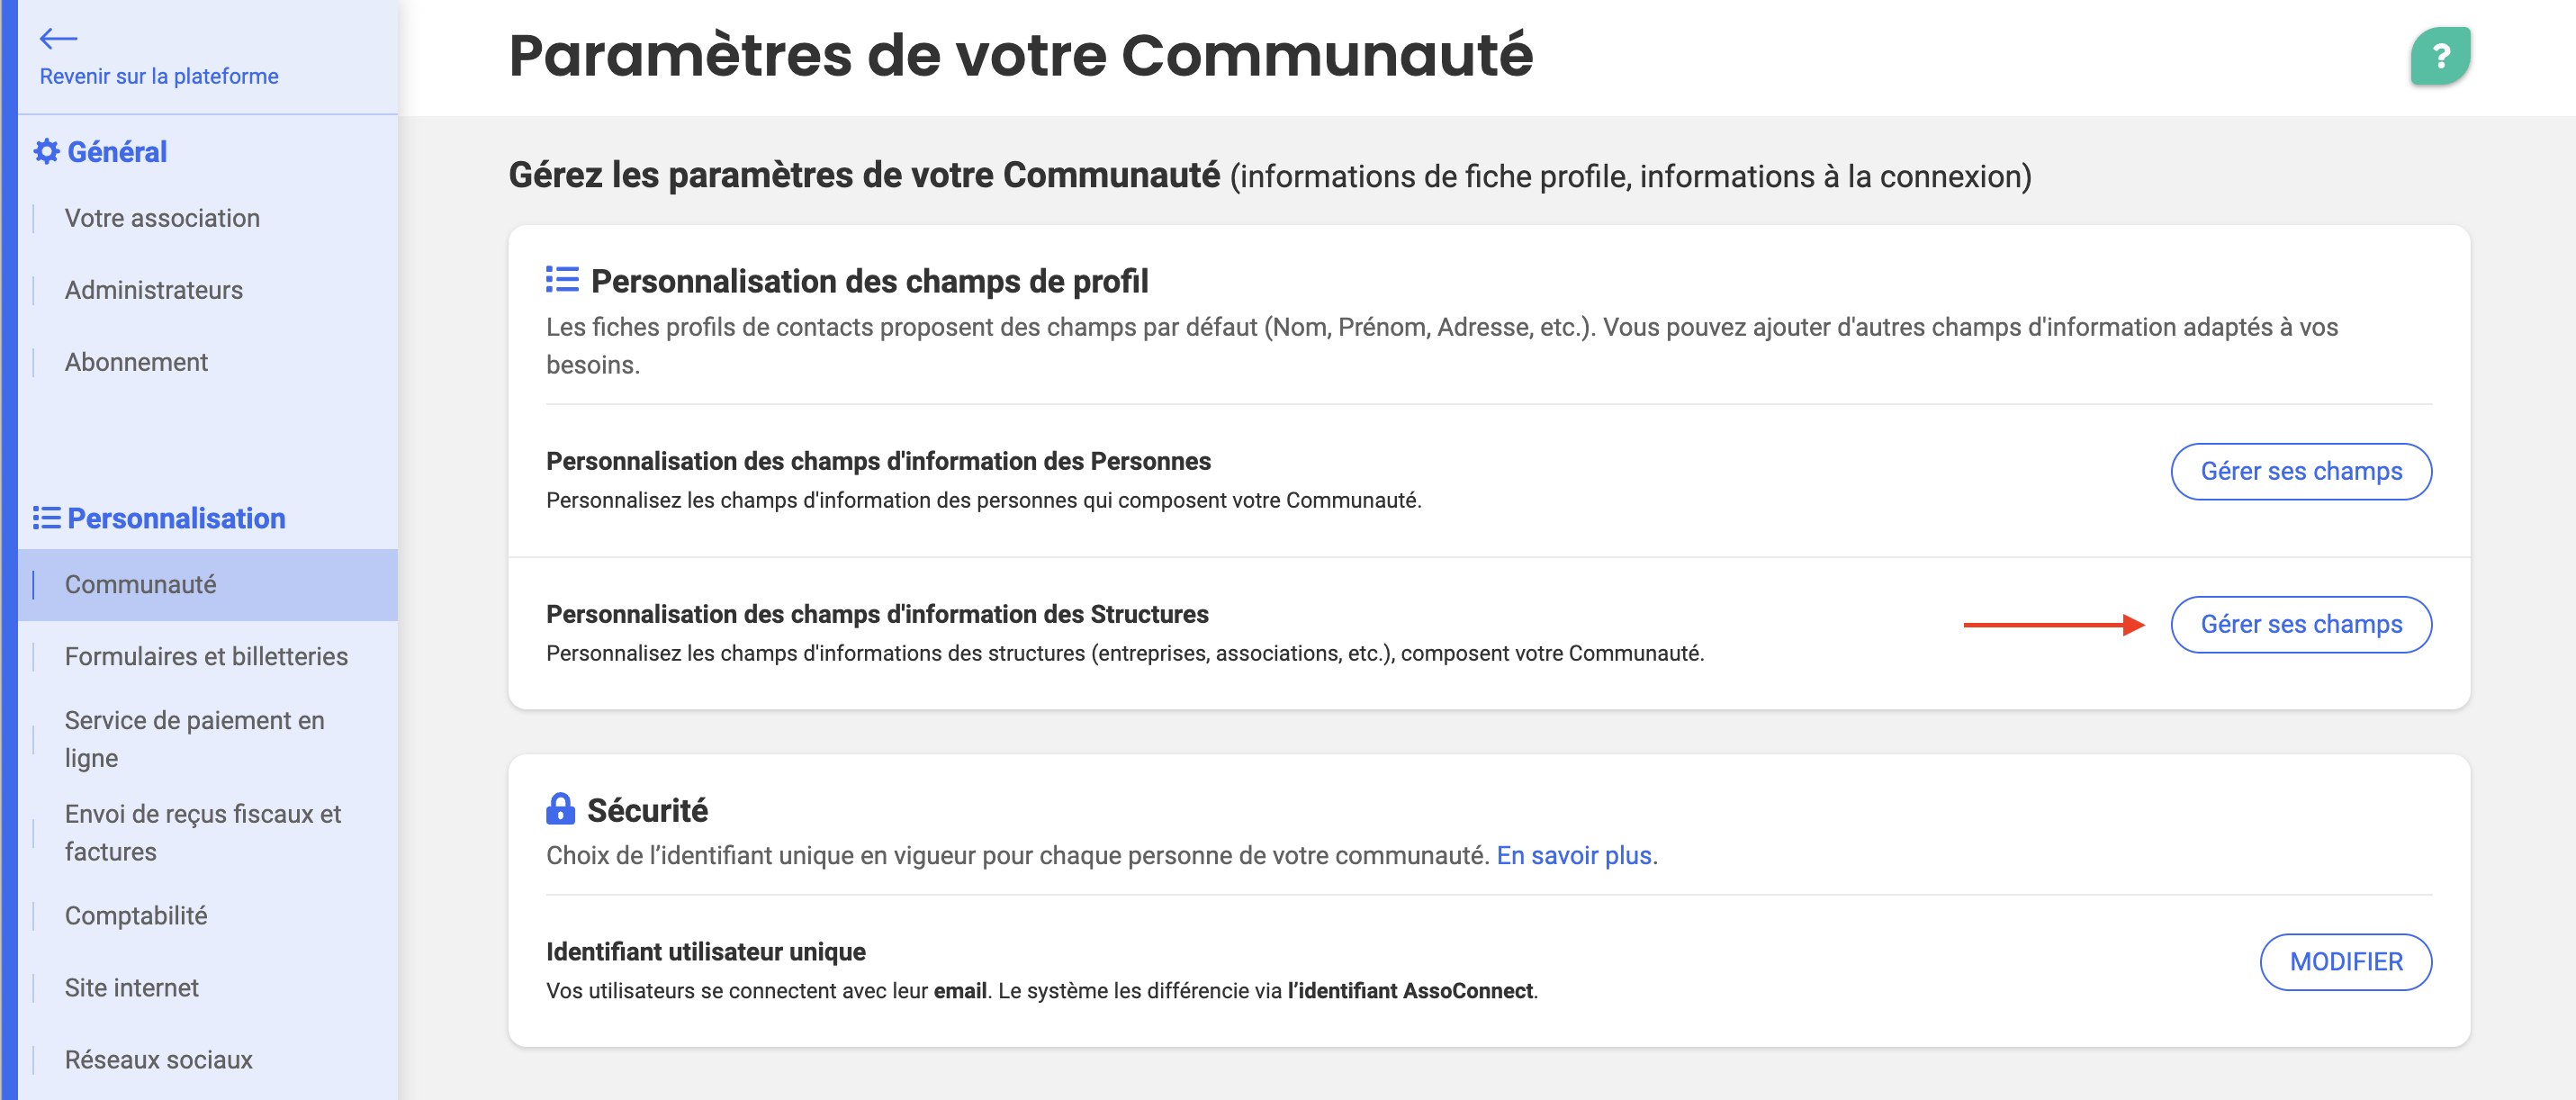The height and width of the screenshot is (1100, 2576).
Task: Click the Général gear icon
Action: 46,151
